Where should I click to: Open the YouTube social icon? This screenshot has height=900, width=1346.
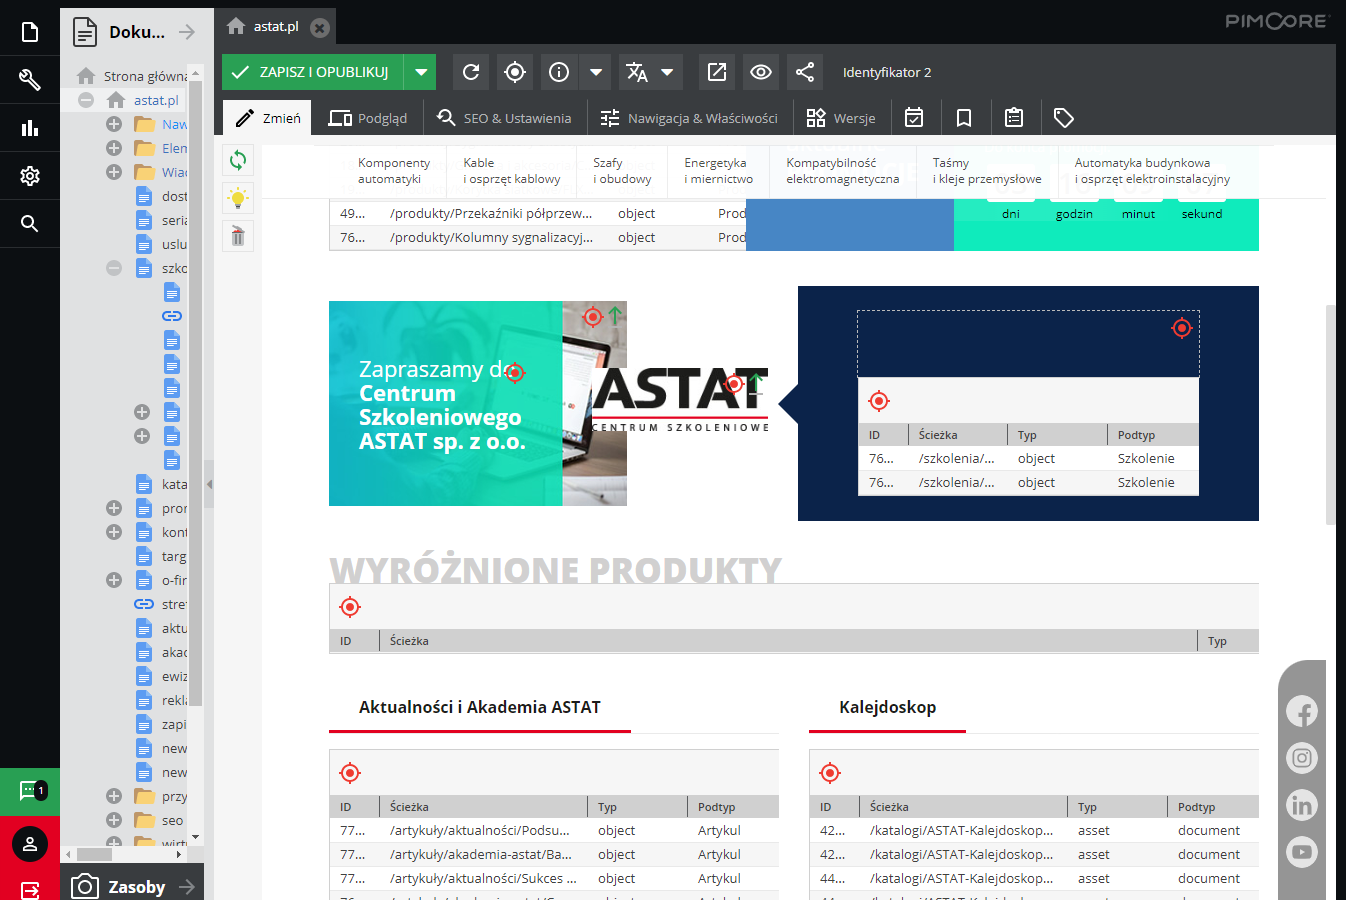1302,852
